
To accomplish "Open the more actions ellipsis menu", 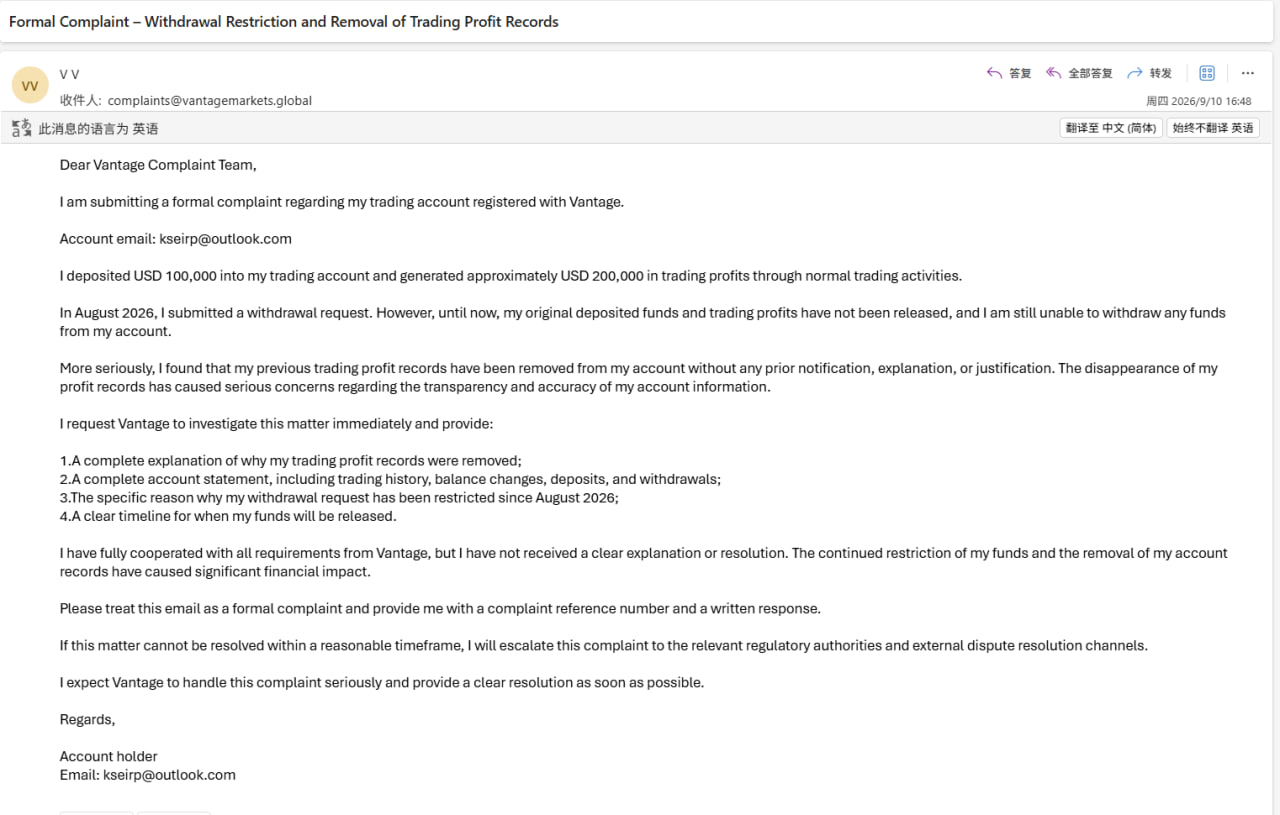I will click(x=1248, y=73).
